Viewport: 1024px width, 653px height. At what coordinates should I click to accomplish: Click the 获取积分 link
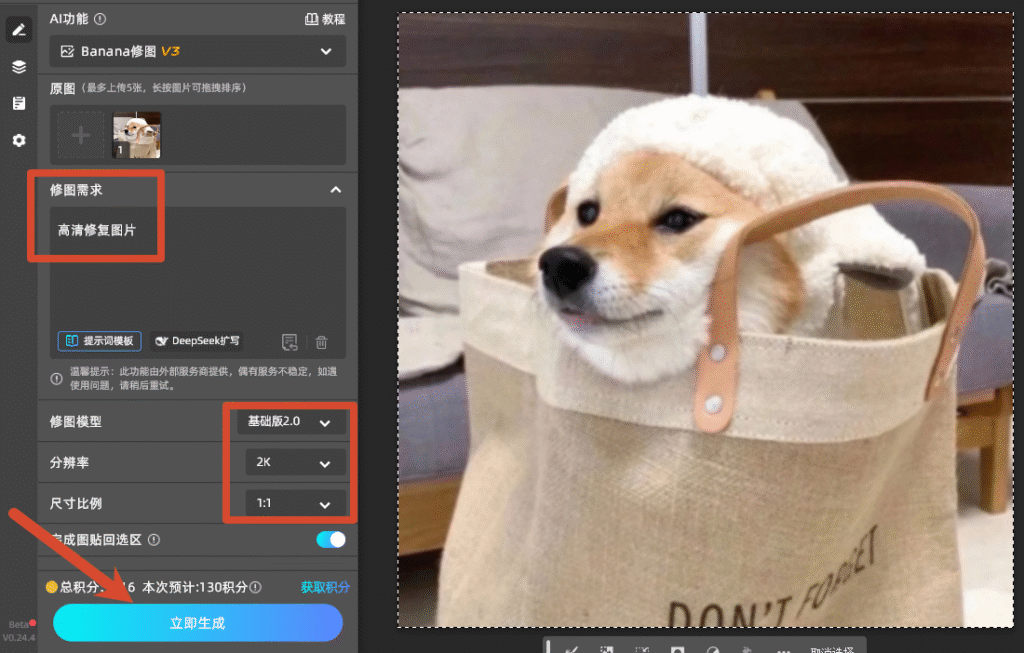coord(325,587)
